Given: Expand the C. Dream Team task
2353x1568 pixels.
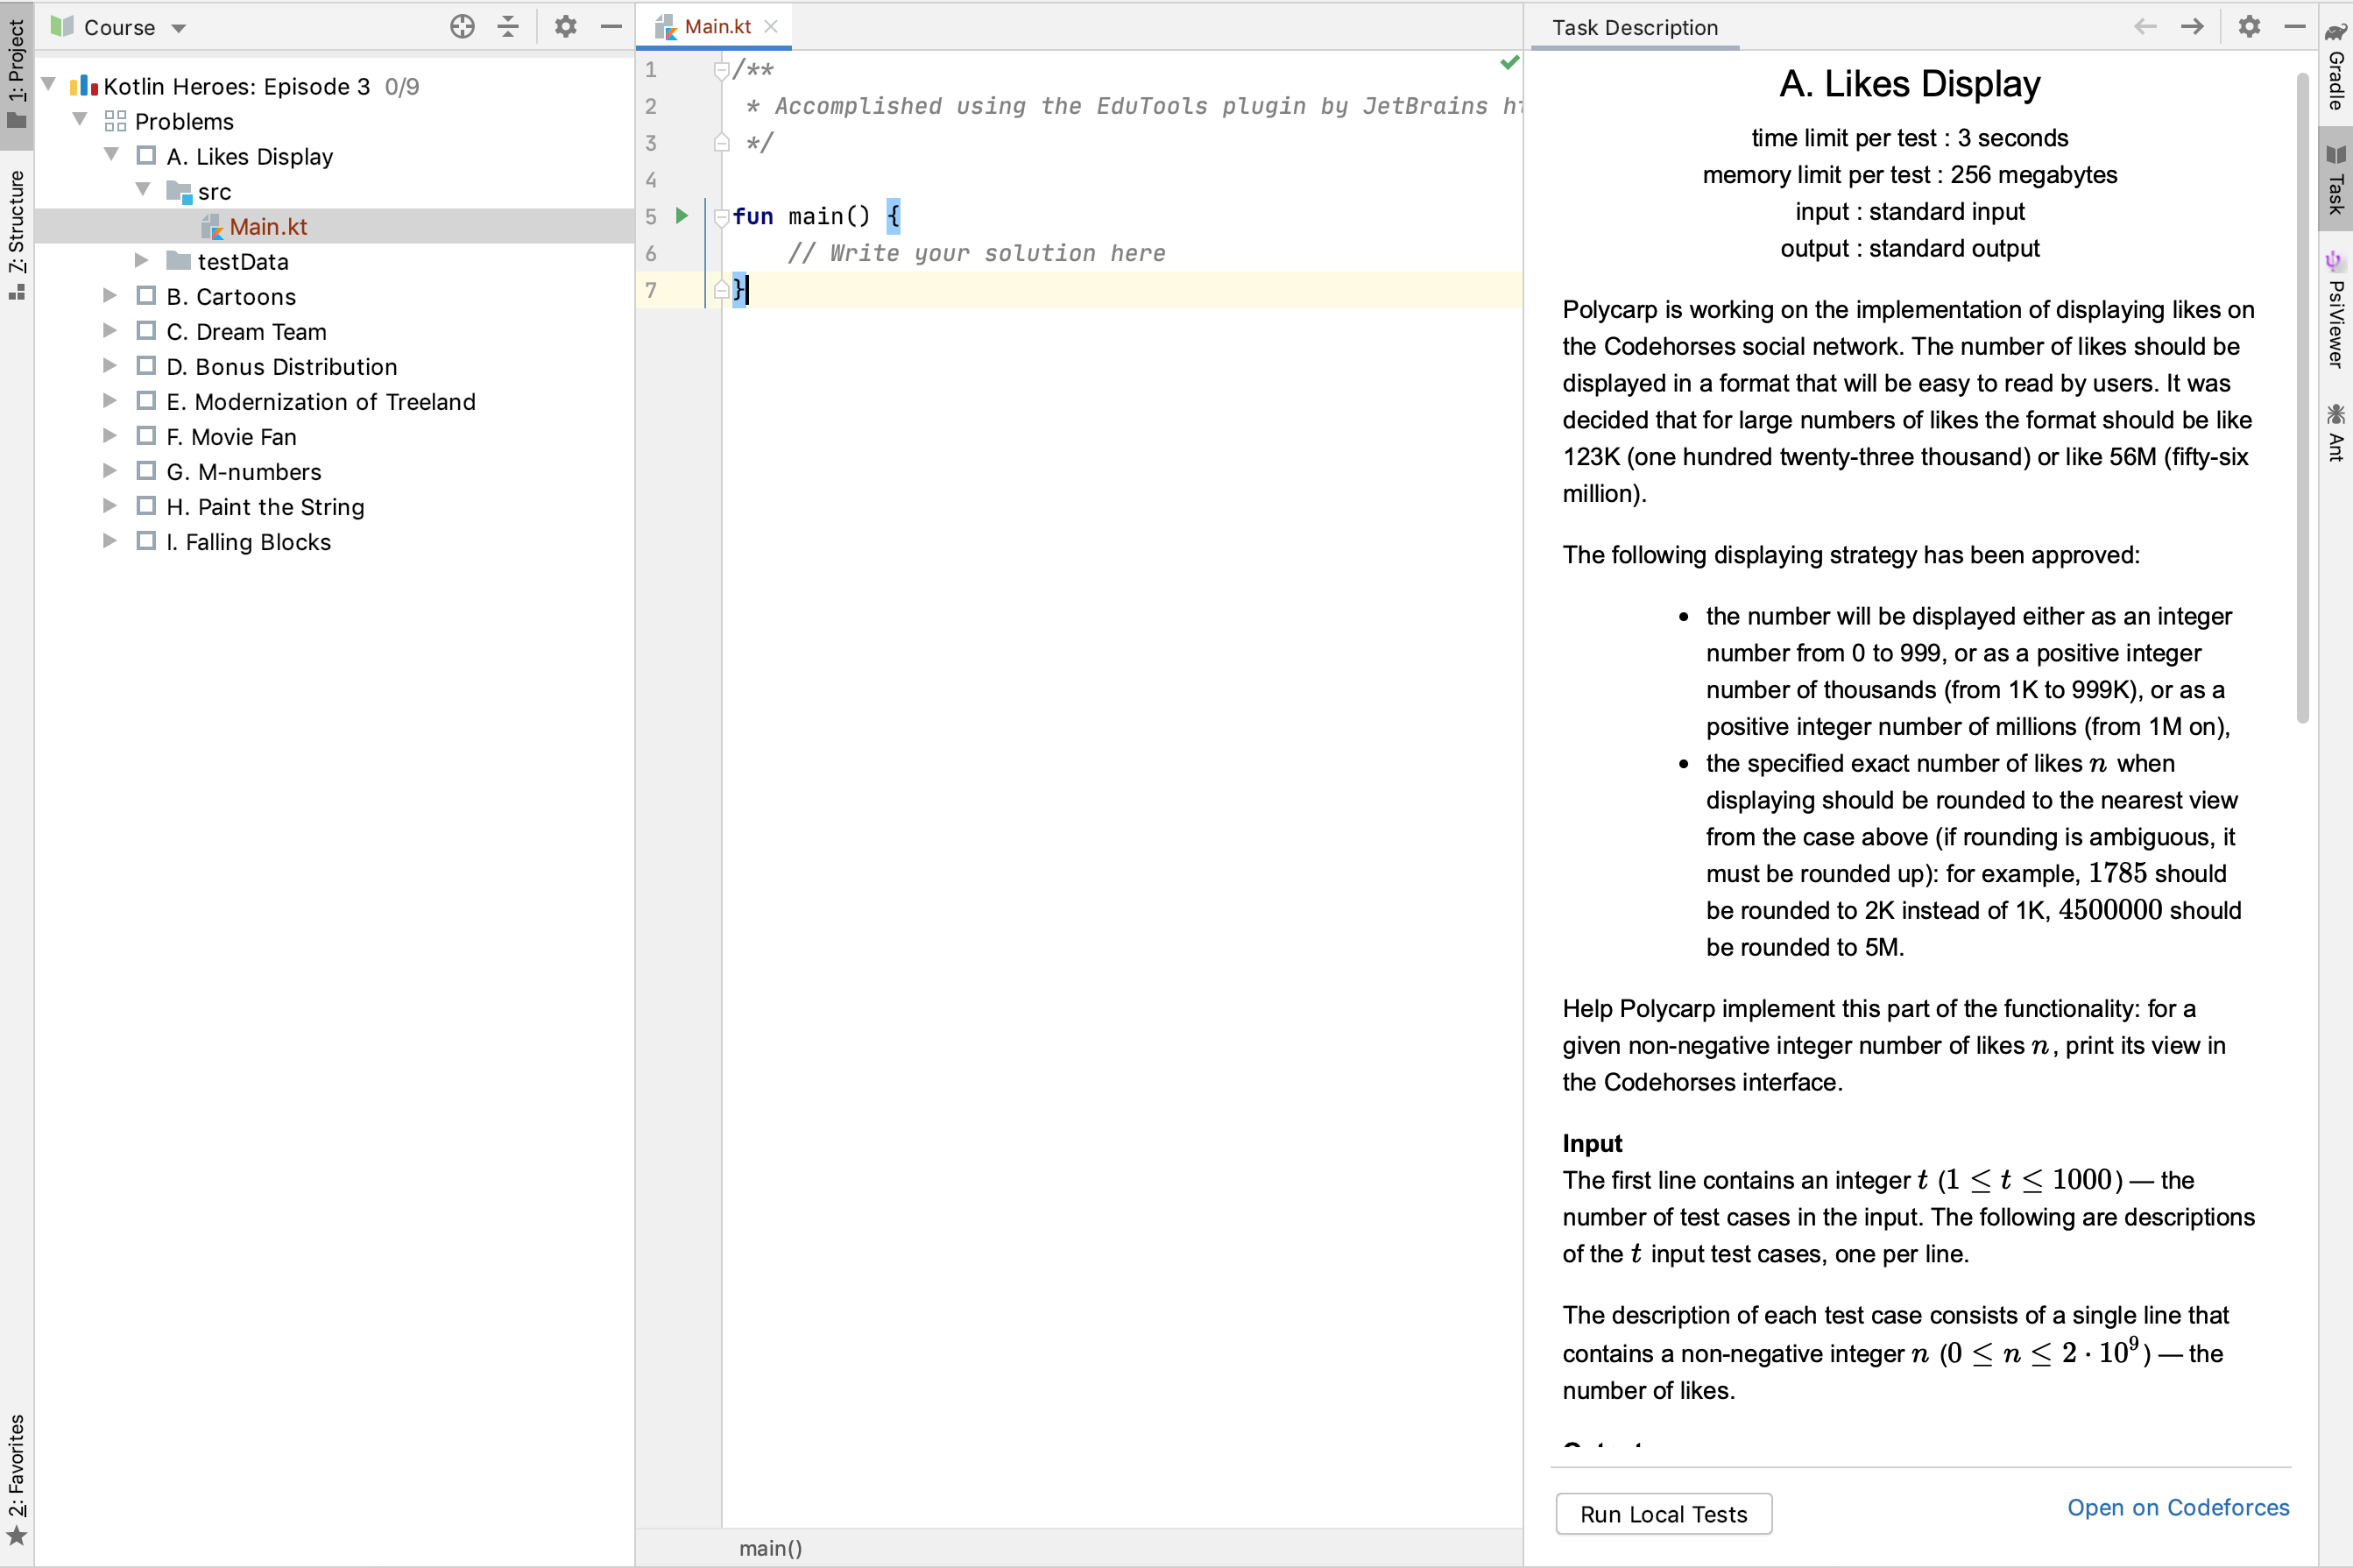Looking at the screenshot, I should click(x=110, y=331).
